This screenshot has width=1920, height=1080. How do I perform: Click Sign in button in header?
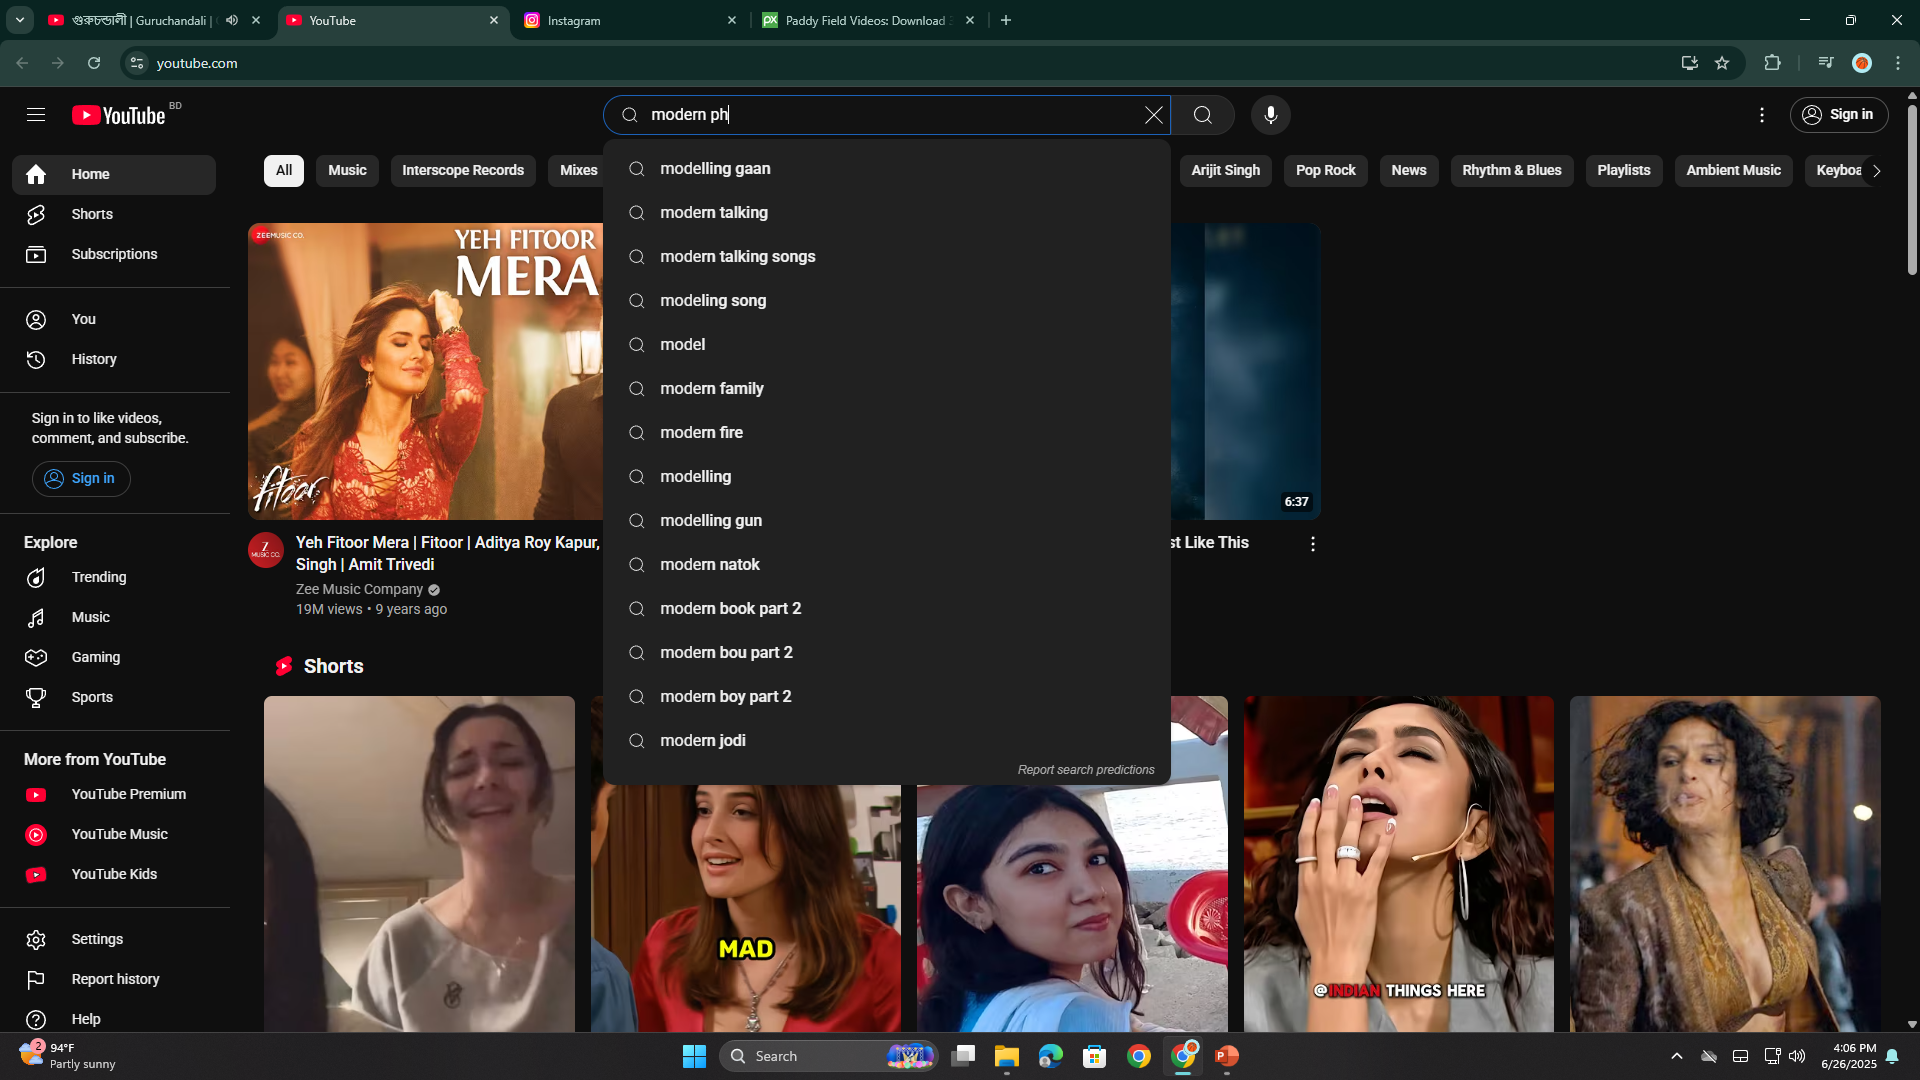click(1839, 115)
